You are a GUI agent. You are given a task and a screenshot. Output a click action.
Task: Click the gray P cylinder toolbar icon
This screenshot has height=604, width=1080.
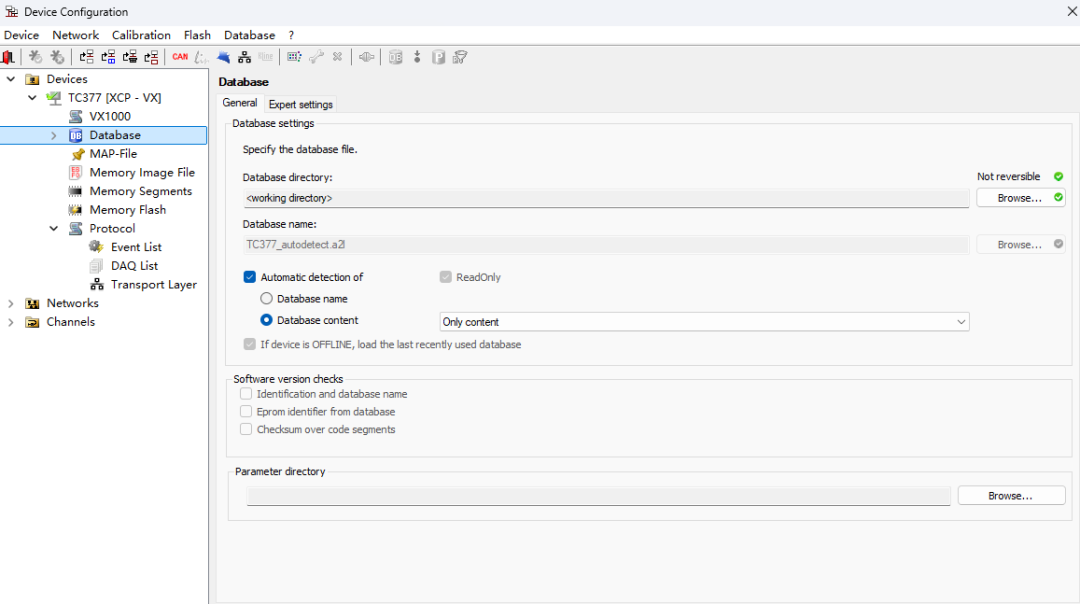point(438,57)
